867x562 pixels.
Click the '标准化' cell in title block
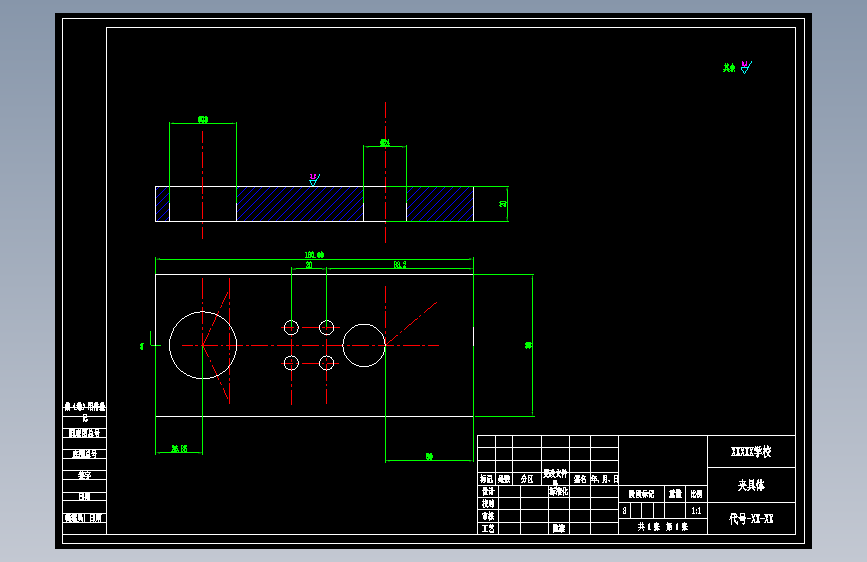(558, 491)
